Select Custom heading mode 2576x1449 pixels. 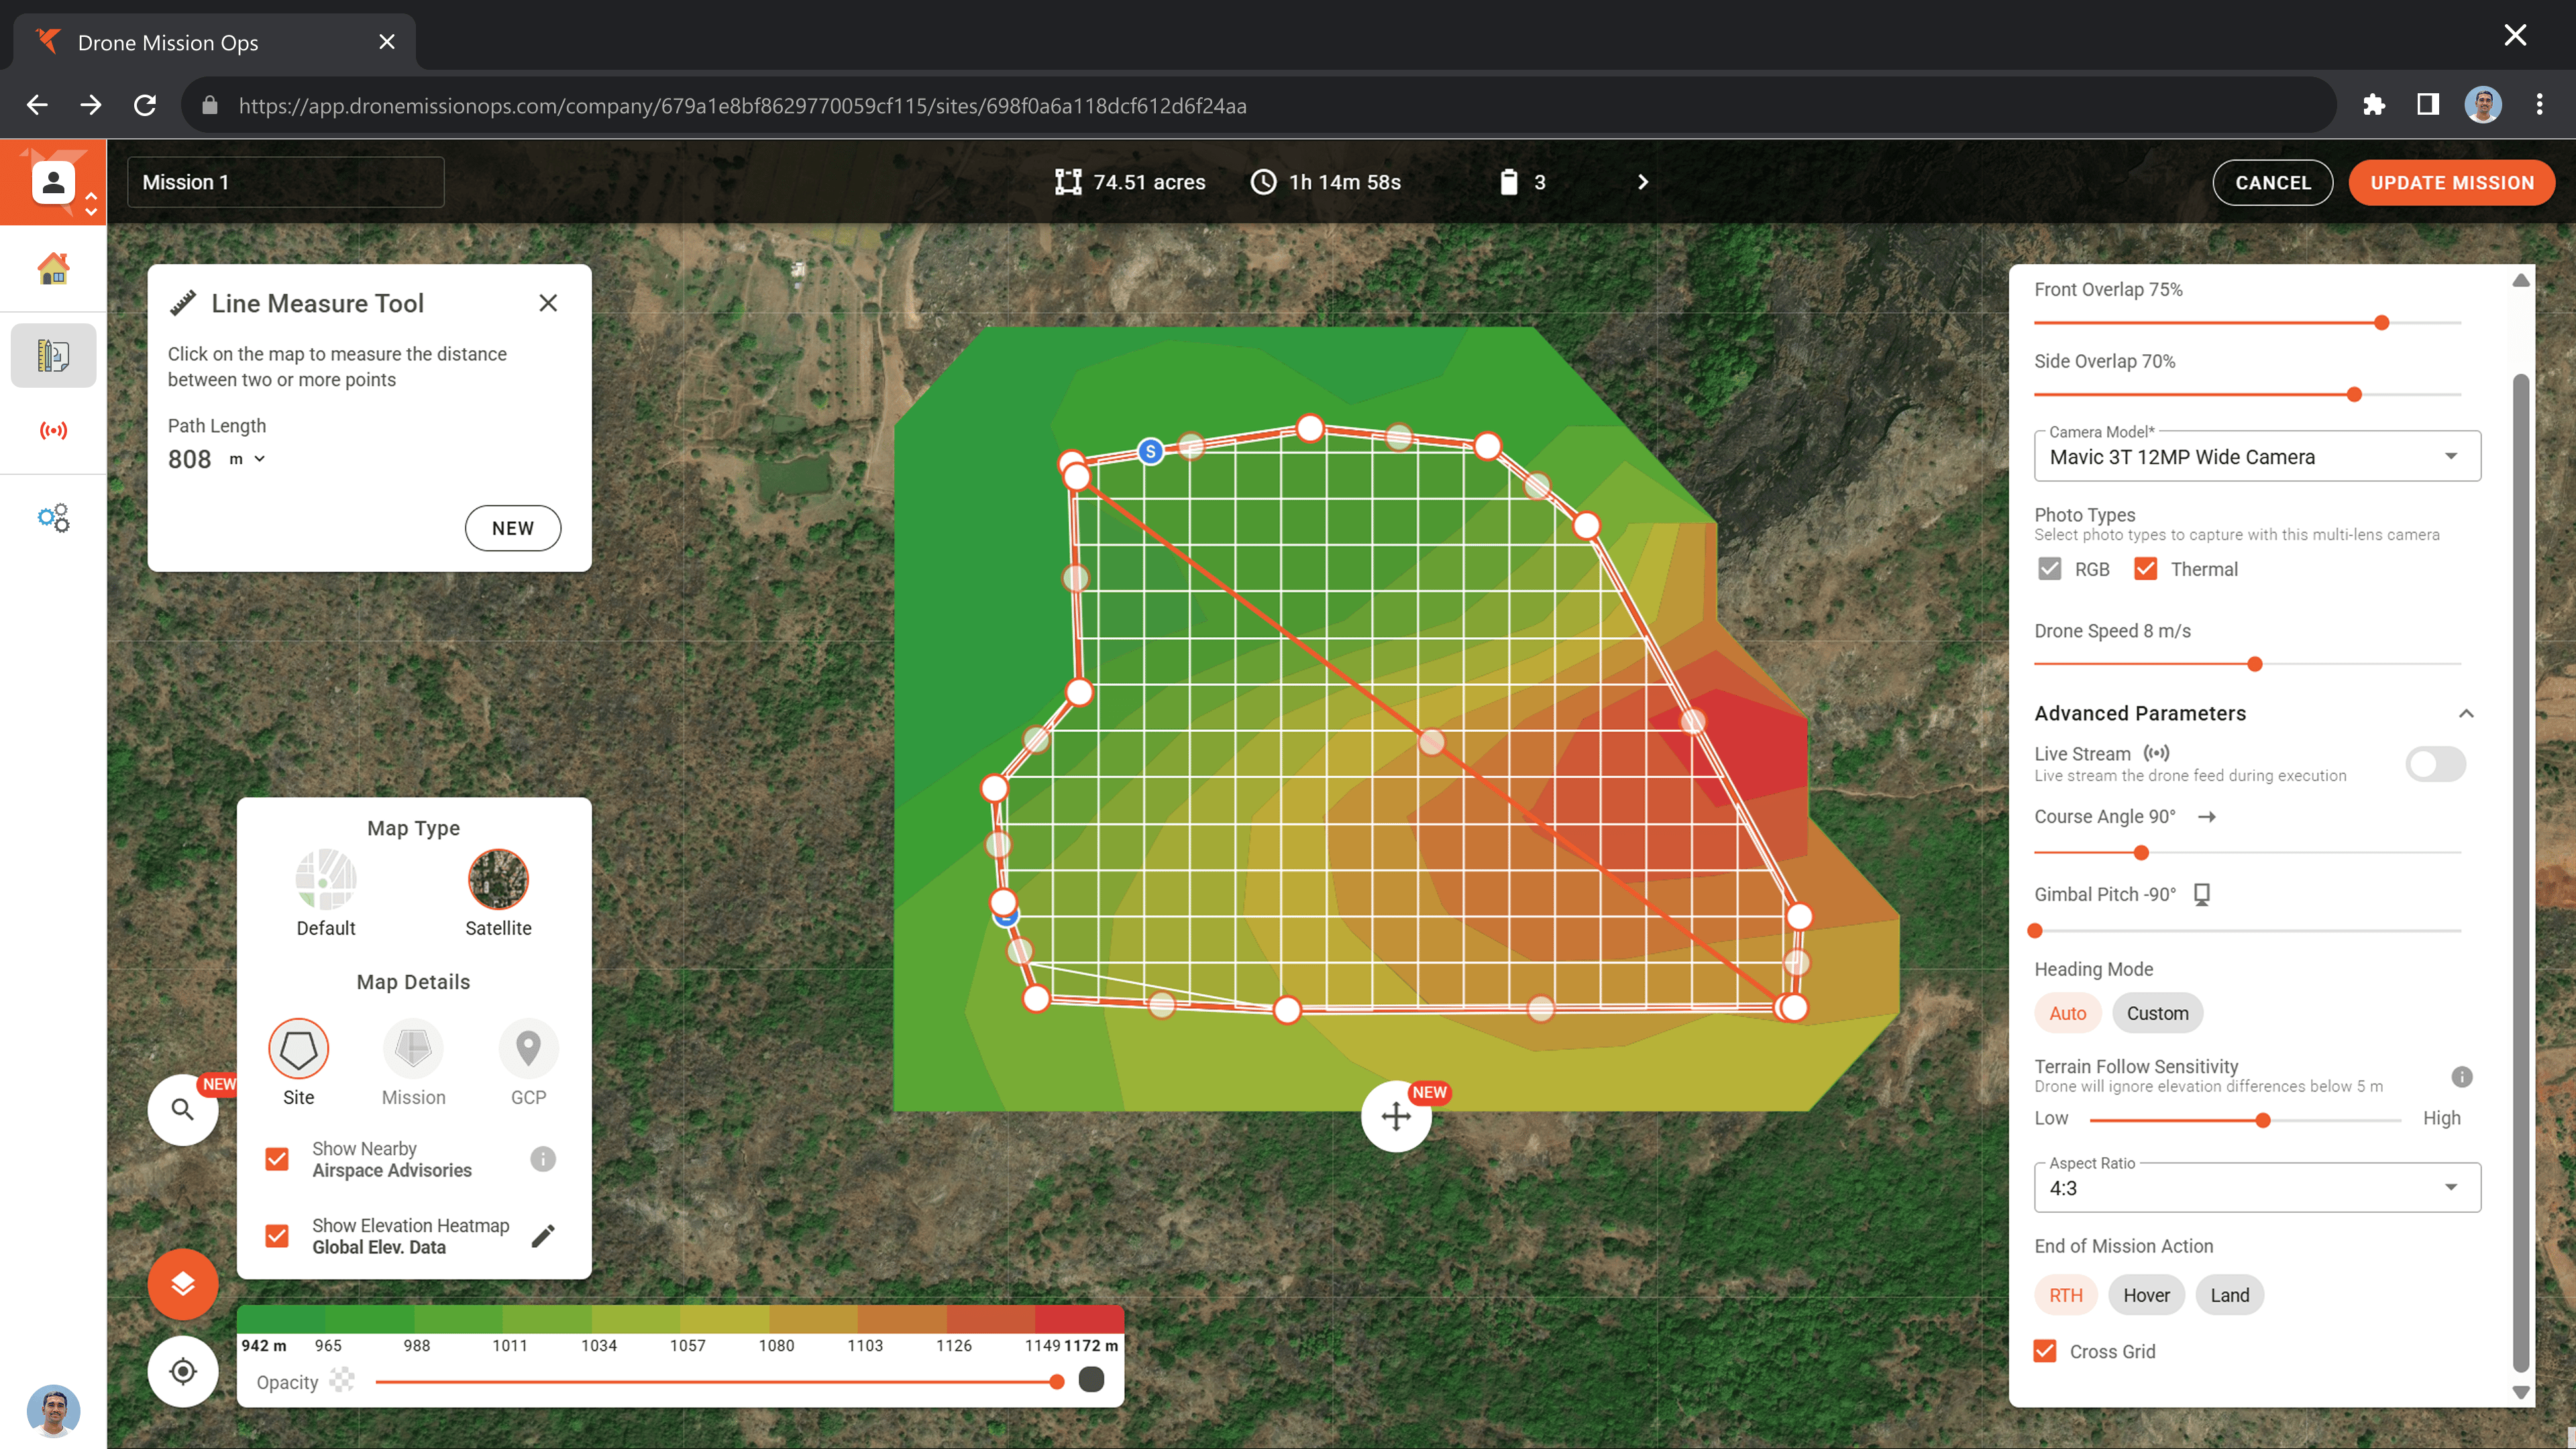(2158, 1013)
